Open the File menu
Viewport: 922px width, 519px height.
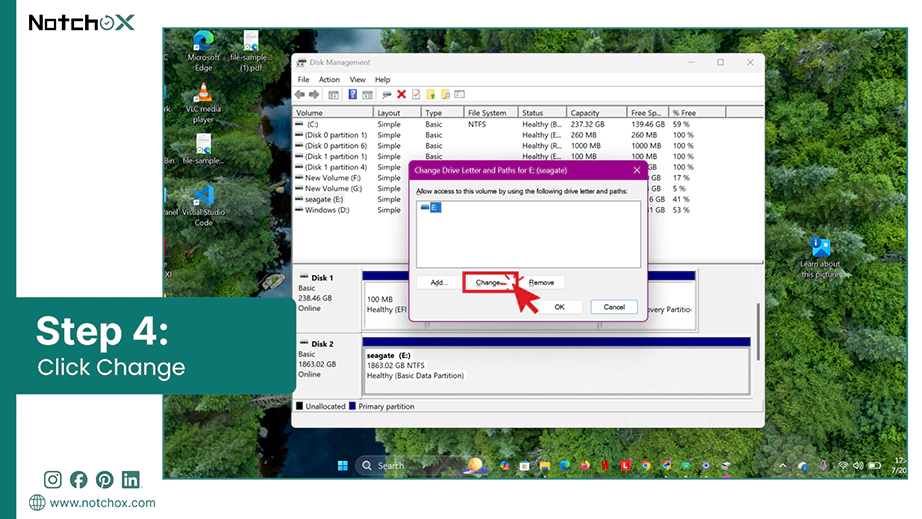(x=303, y=79)
